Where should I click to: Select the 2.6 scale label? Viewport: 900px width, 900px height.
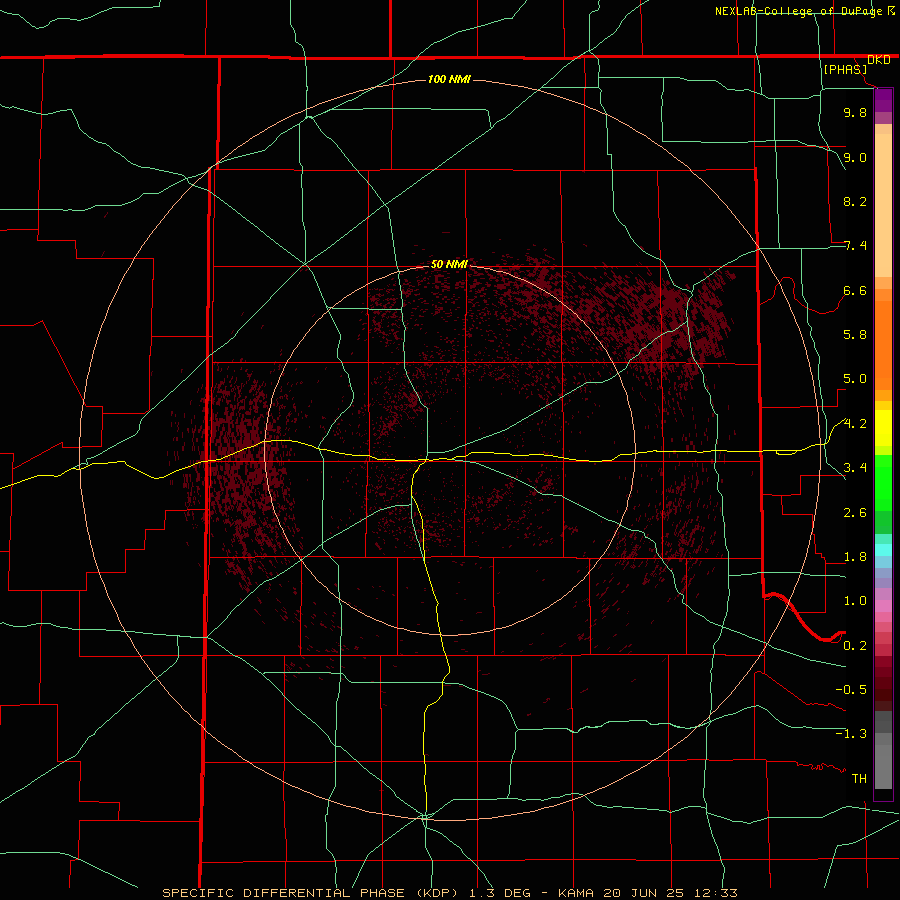855,513
